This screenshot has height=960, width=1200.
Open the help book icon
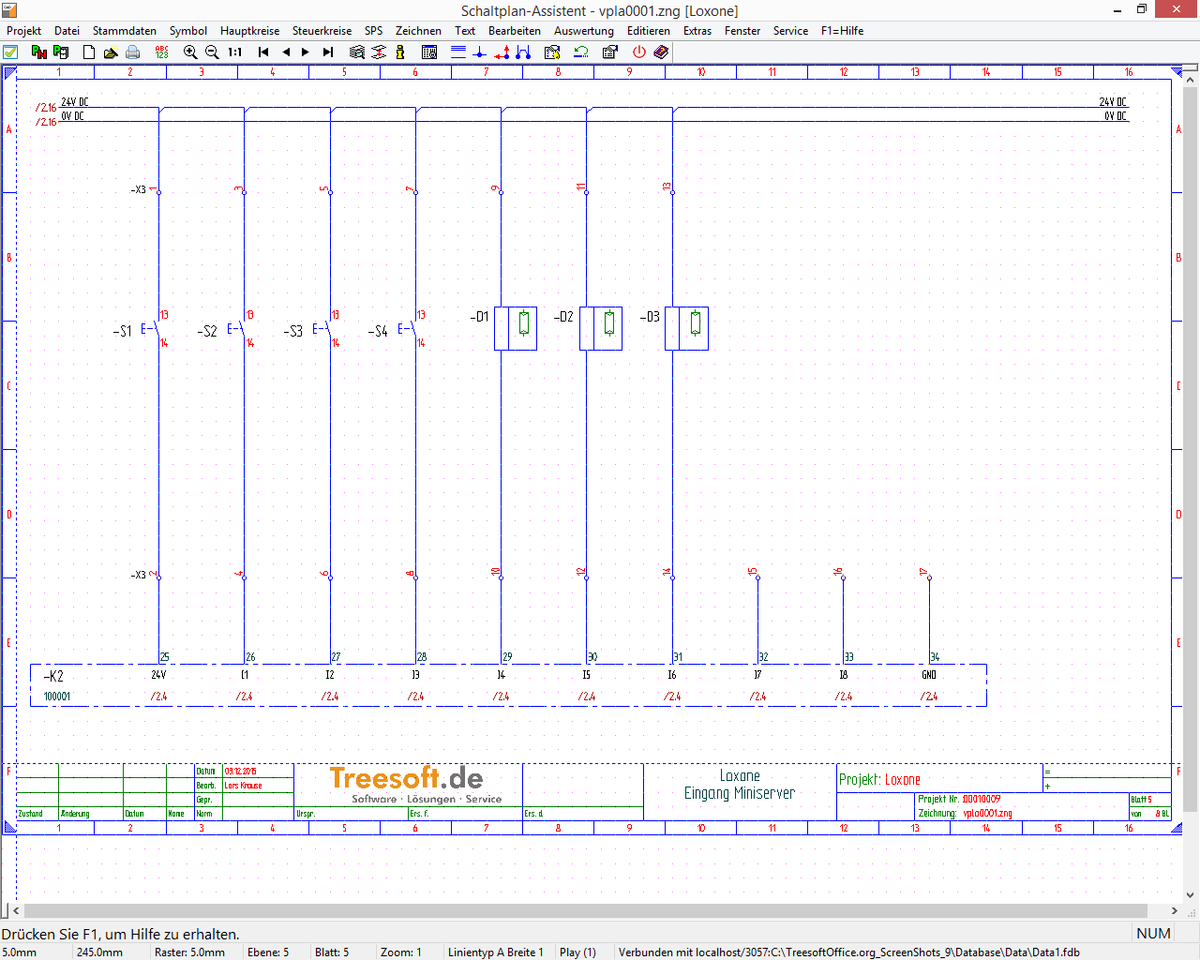coord(660,52)
